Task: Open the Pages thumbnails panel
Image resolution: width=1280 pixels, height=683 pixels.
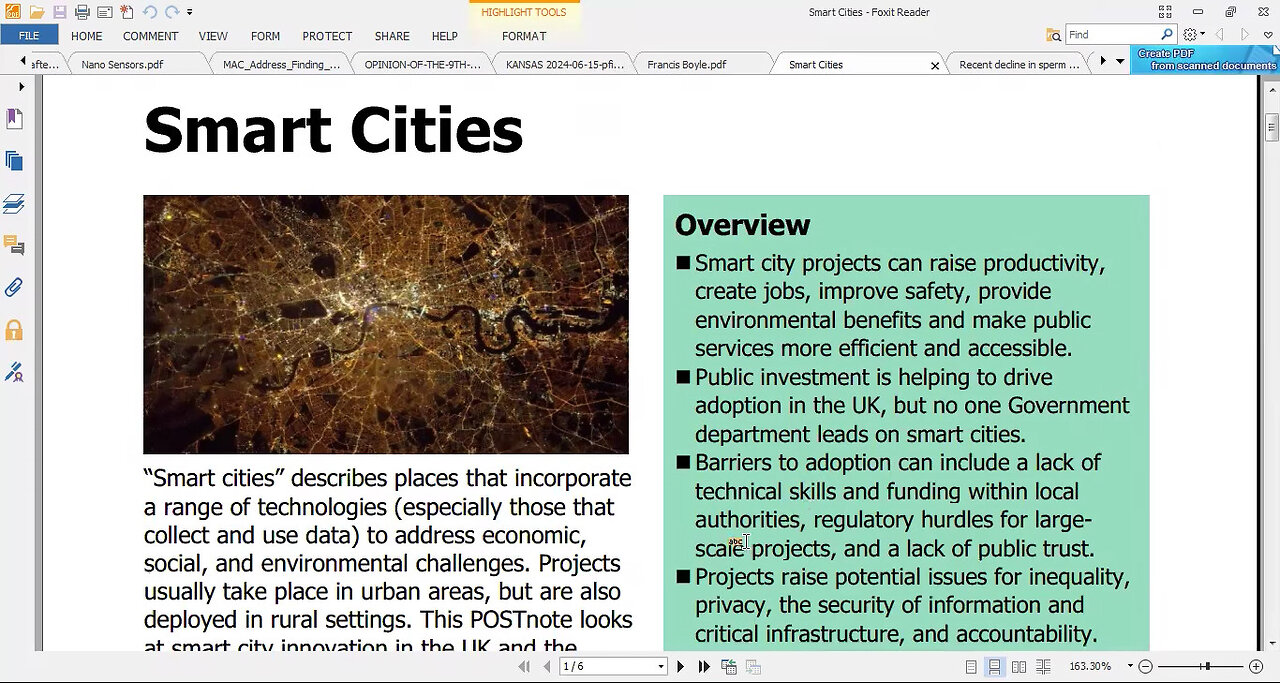Action: (x=14, y=161)
